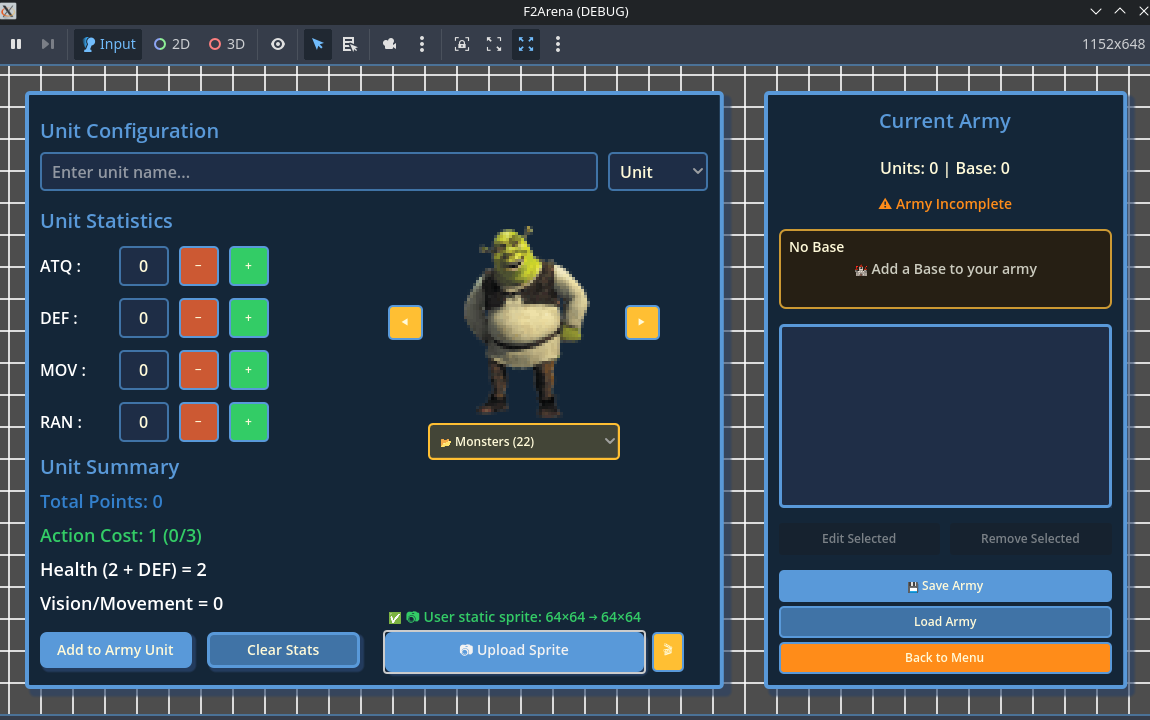Click the Load Army button

(x=945, y=622)
